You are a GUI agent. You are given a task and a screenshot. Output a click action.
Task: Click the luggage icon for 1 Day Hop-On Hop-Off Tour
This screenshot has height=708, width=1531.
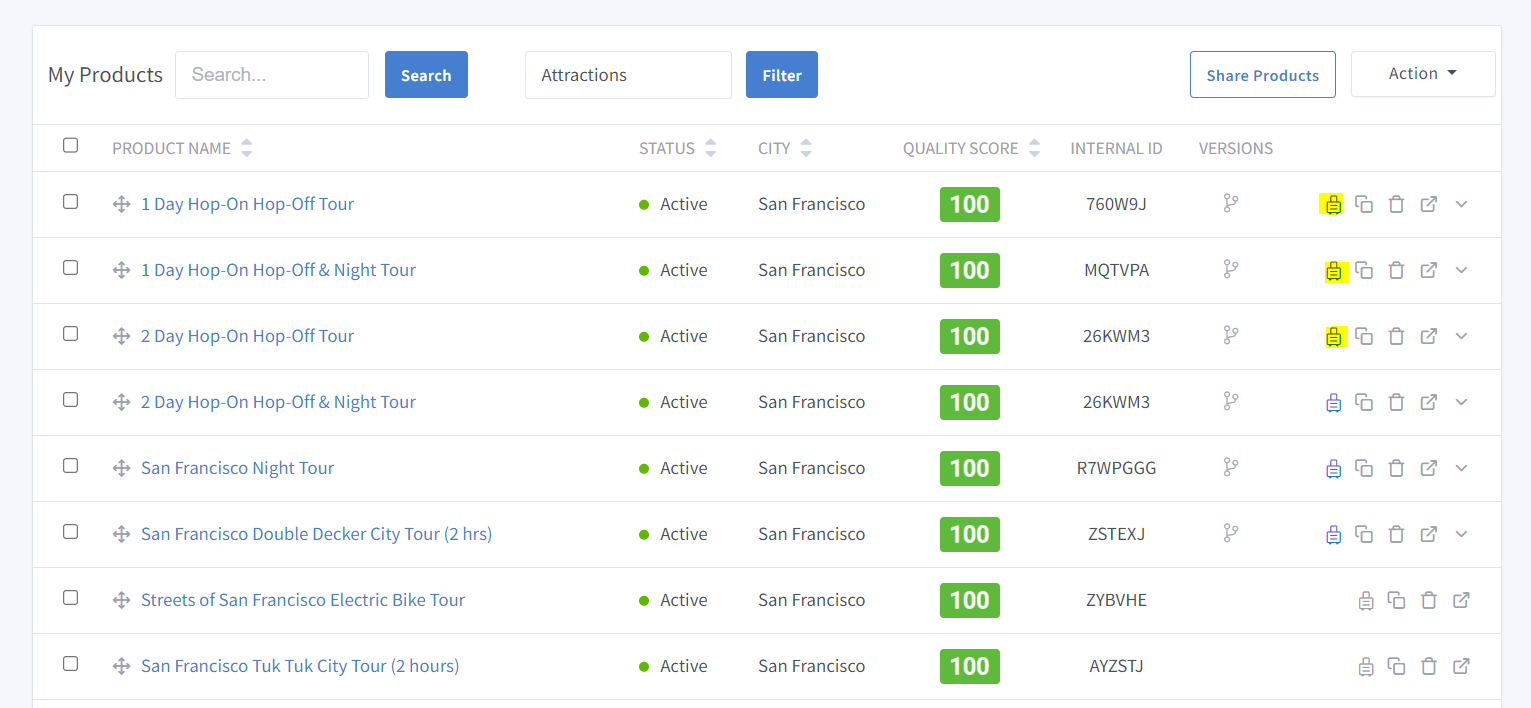click(1333, 205)
